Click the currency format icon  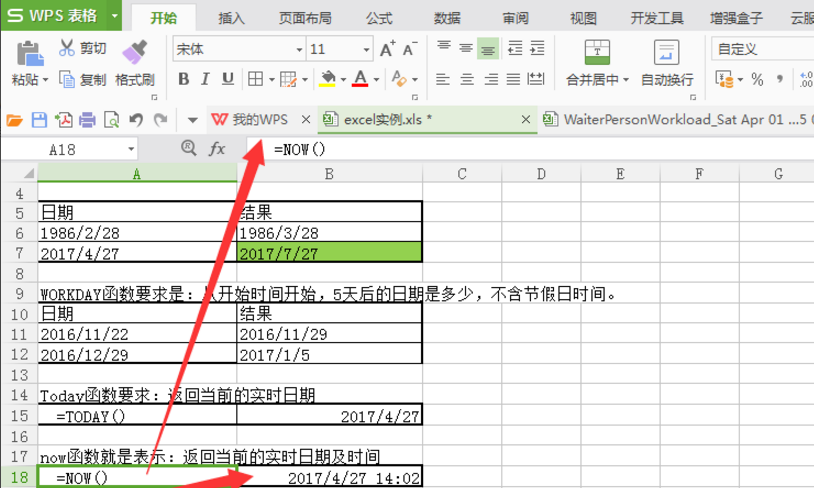coord(724,79)
